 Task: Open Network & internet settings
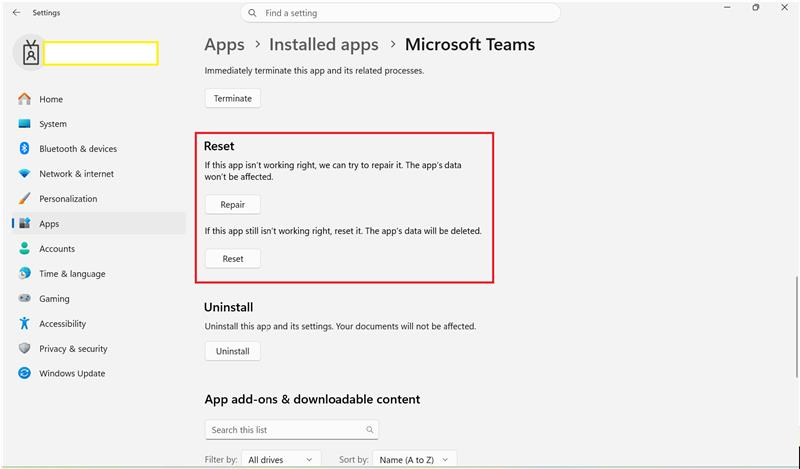coord(99,174)
